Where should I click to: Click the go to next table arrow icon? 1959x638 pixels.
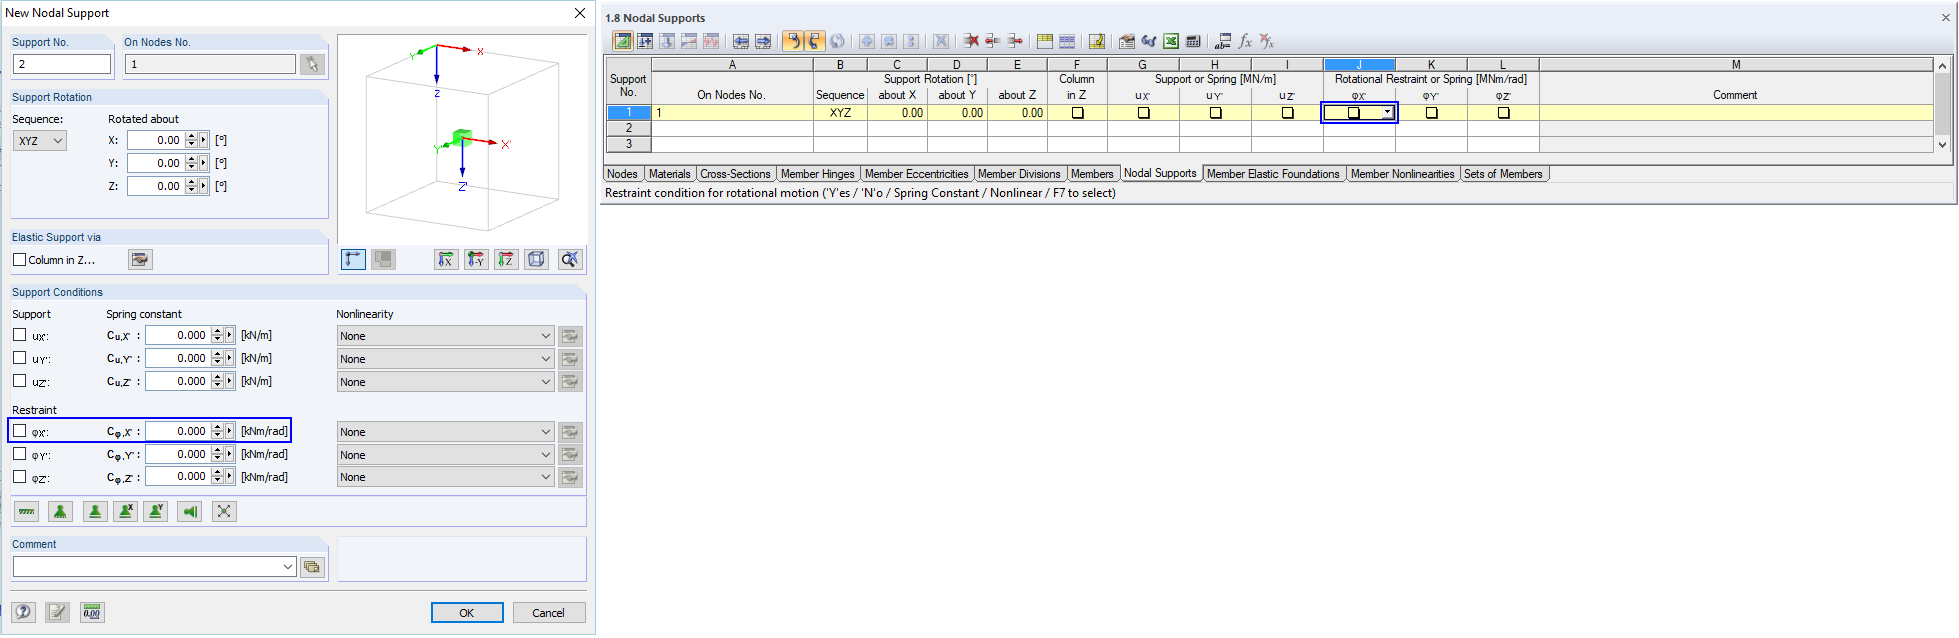[763, 41]
